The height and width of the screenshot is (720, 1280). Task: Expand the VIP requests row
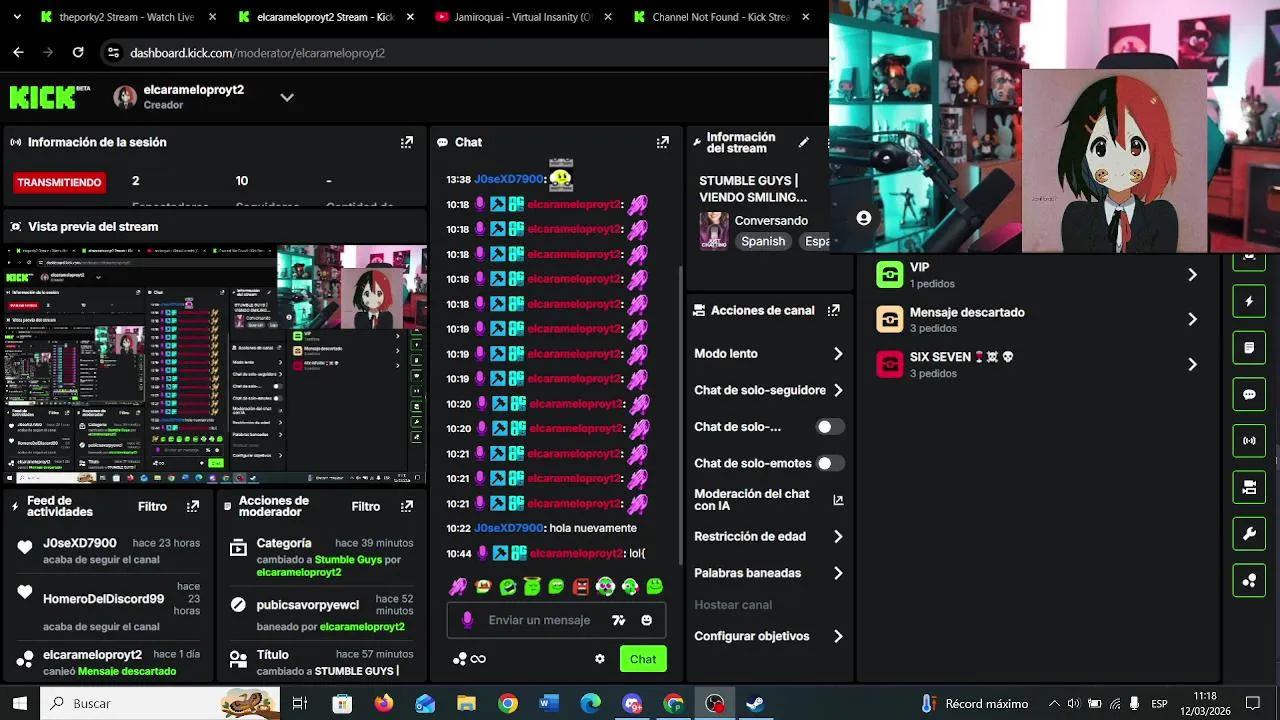[x=1037, y=274]
